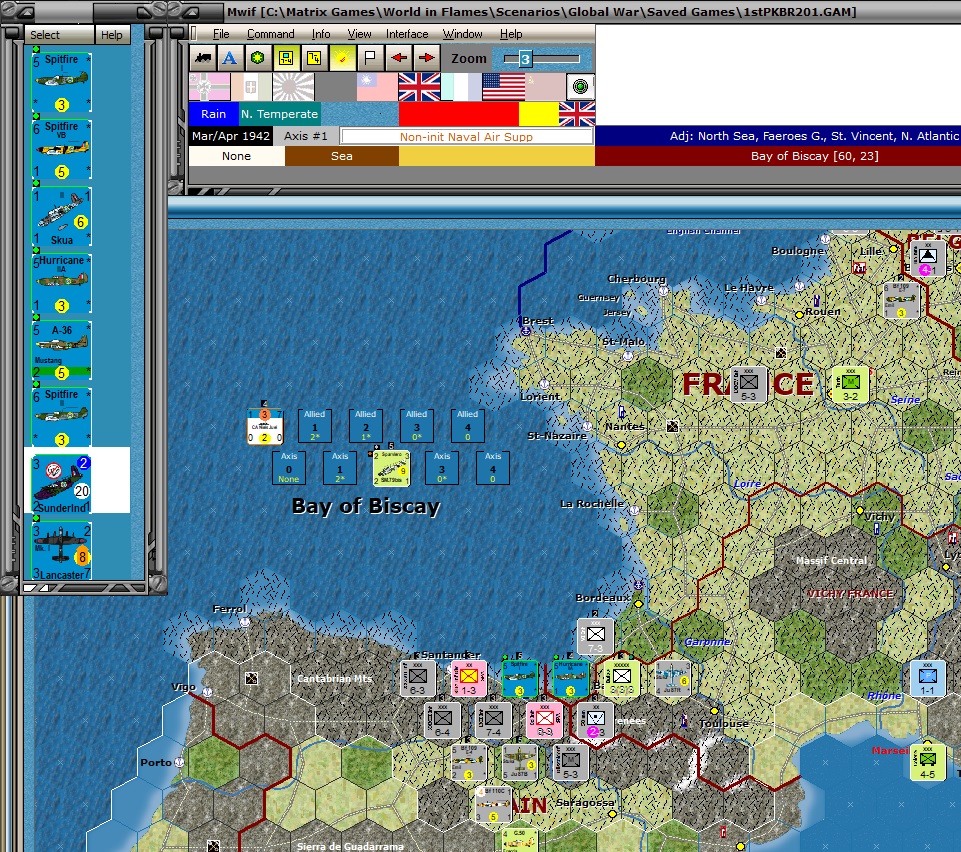Viewport: 961px width, 852px height.
Task: Click the Mar/Apr 1942 turn label
Action: point(230,136)
